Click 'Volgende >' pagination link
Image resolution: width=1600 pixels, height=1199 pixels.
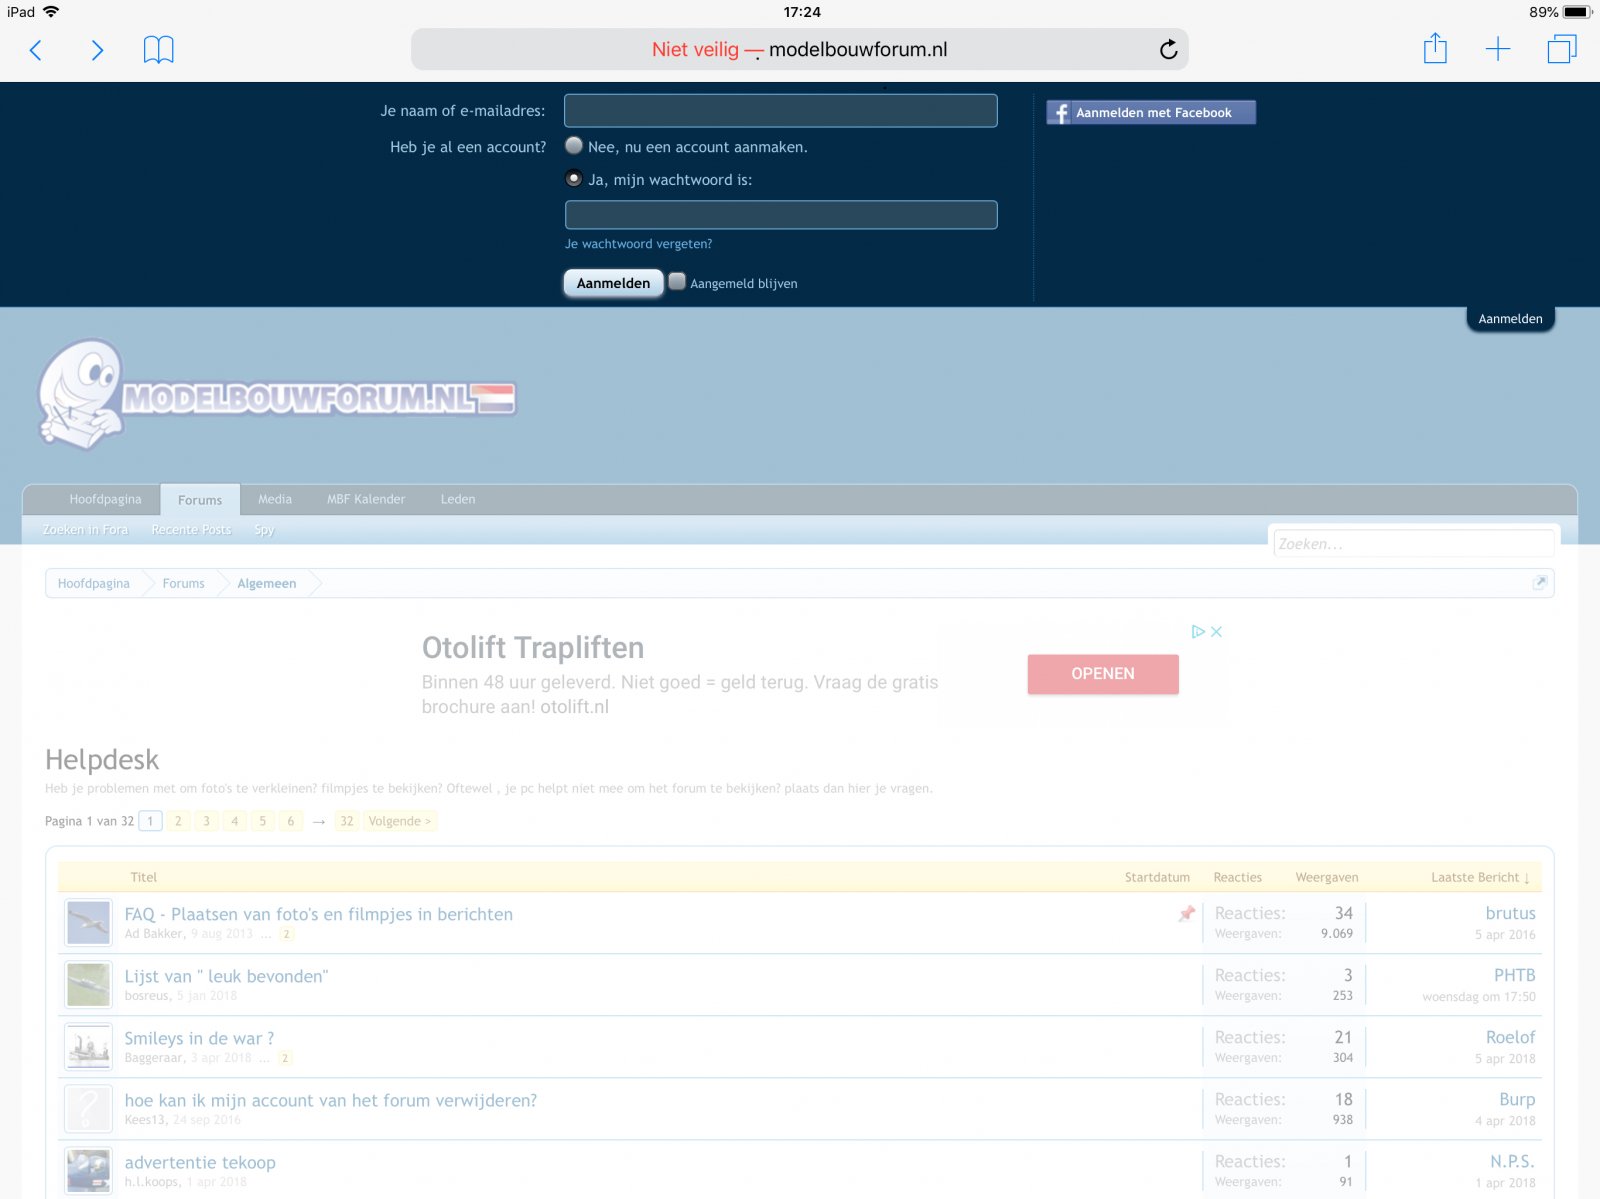(x=399, y=821)
